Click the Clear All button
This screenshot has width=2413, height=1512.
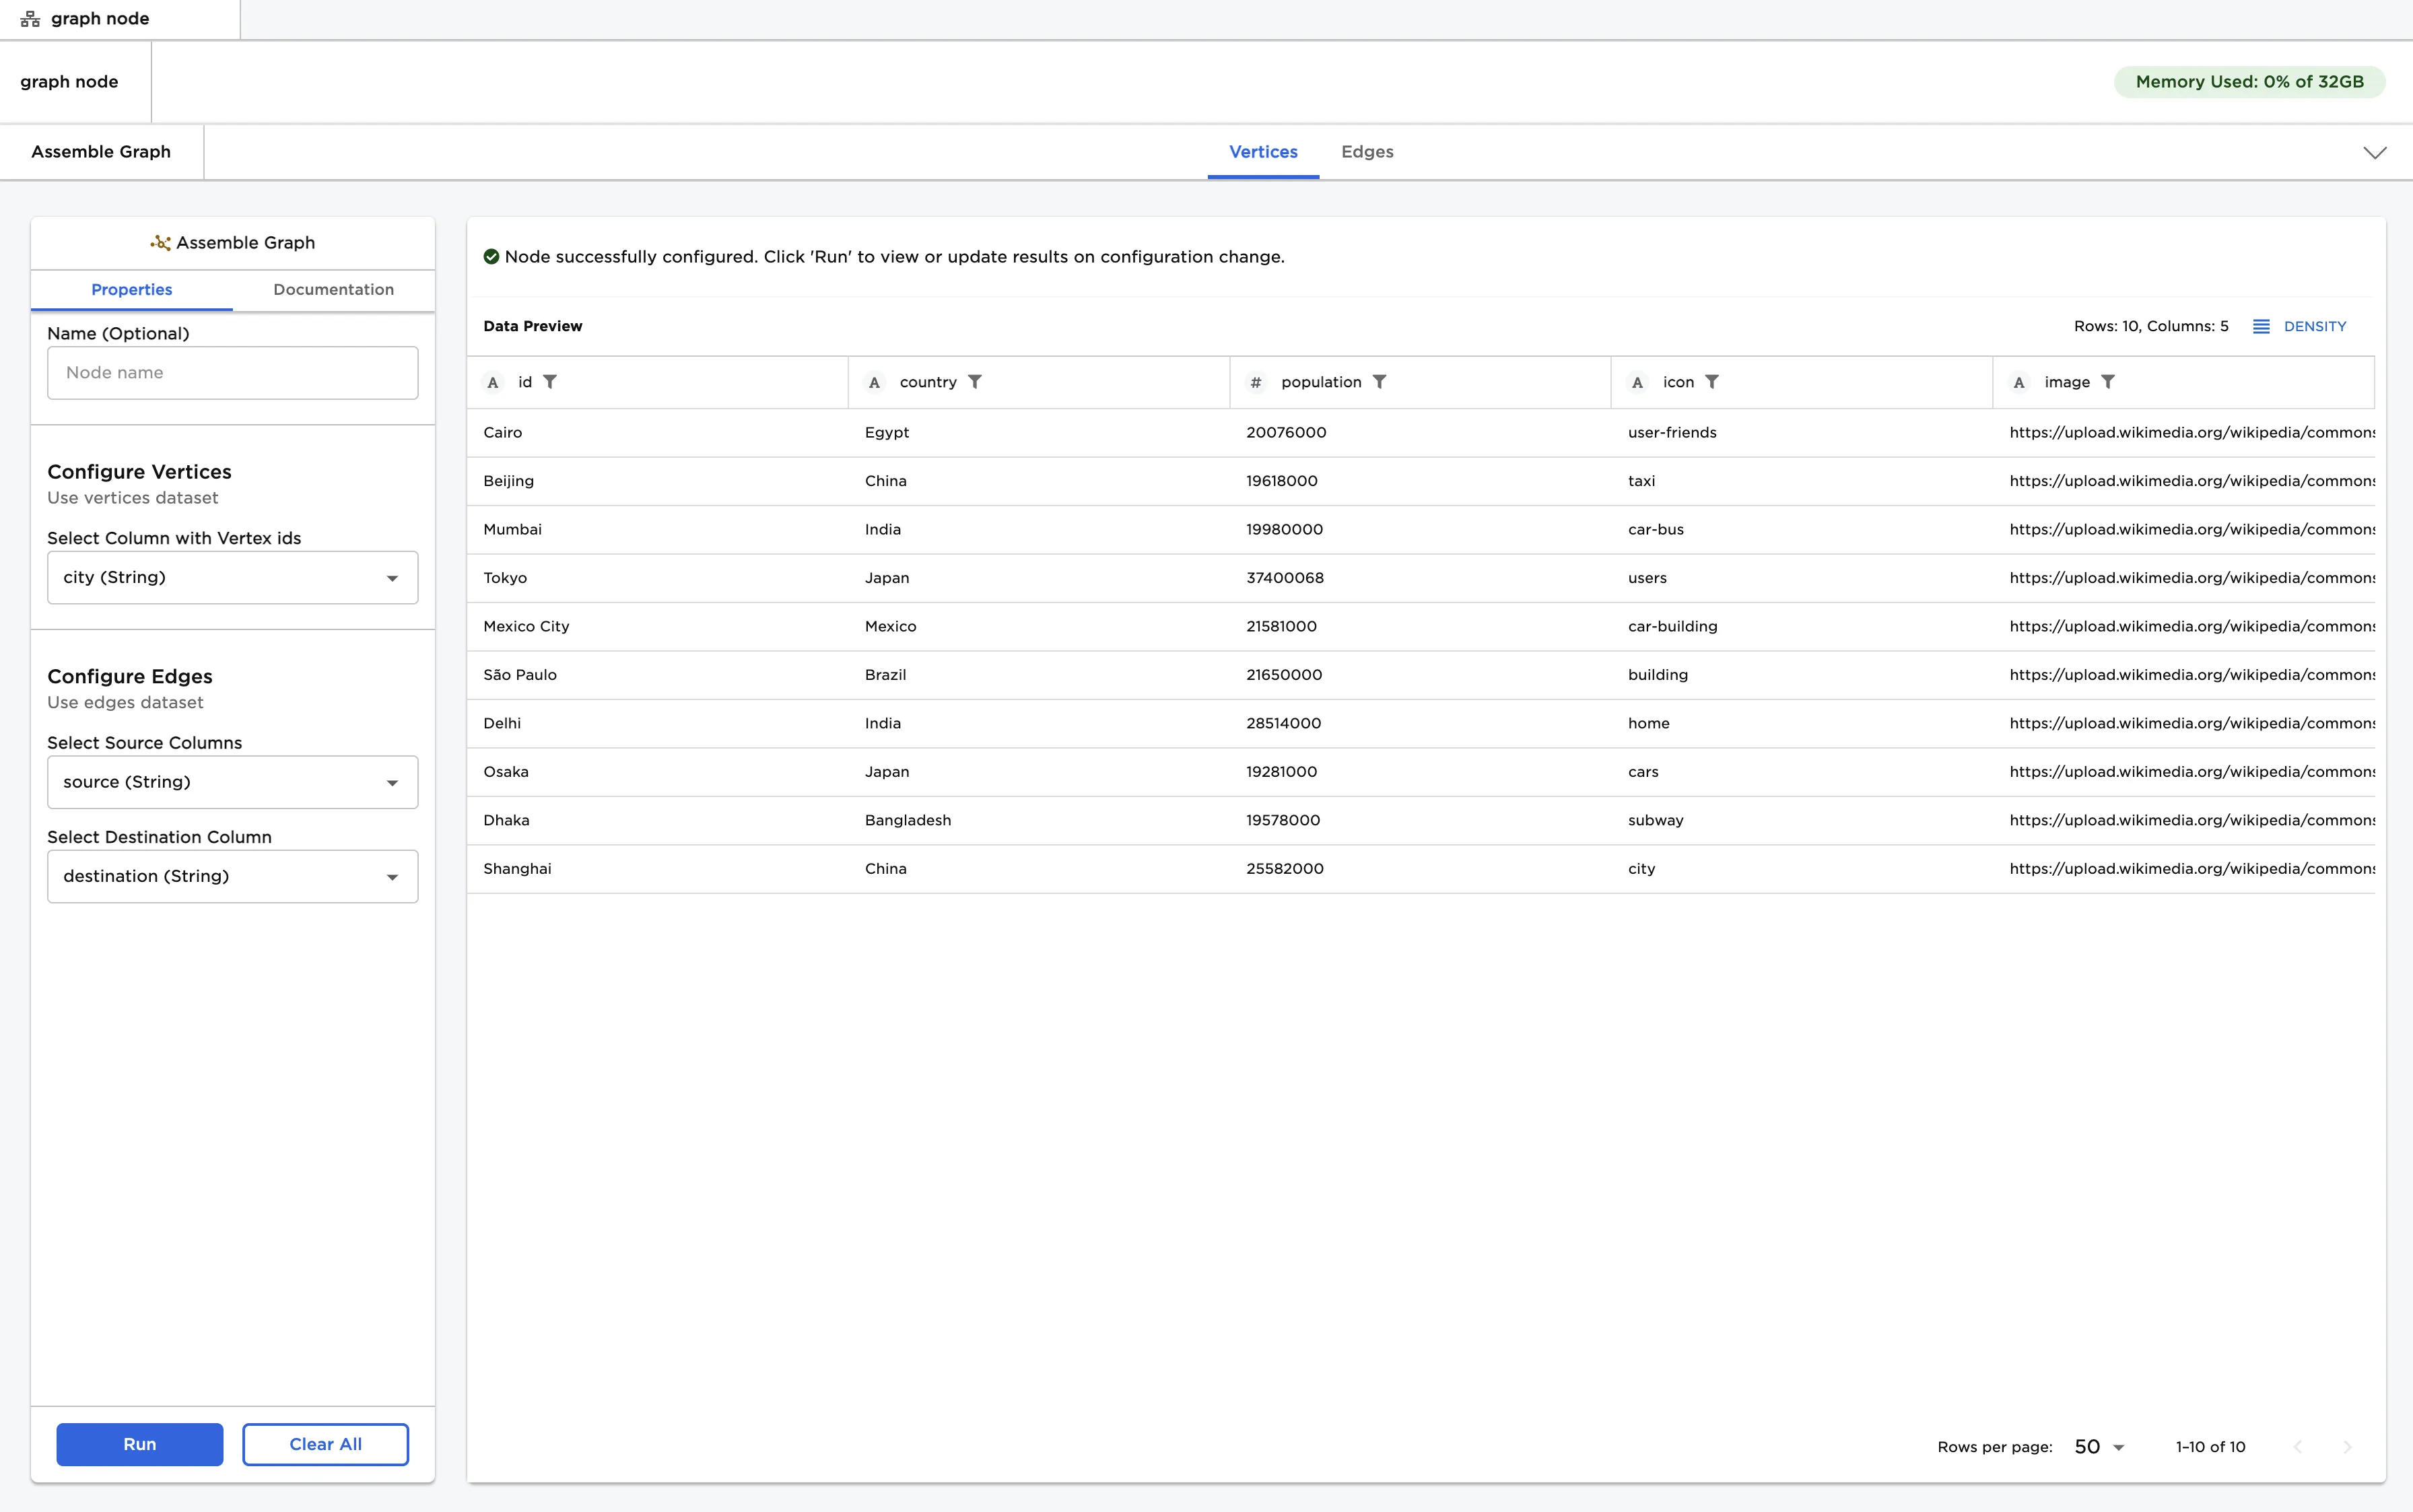[x=325, y=1444]
